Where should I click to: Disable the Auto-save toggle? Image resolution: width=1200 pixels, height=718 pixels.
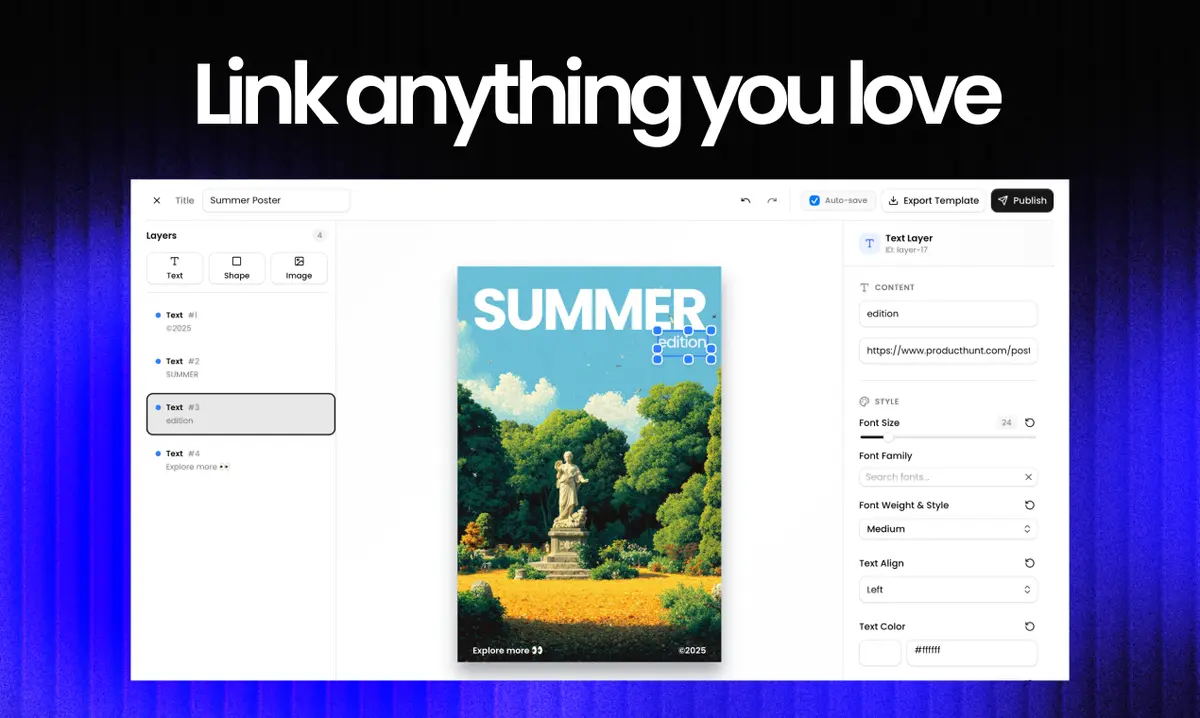814,200
